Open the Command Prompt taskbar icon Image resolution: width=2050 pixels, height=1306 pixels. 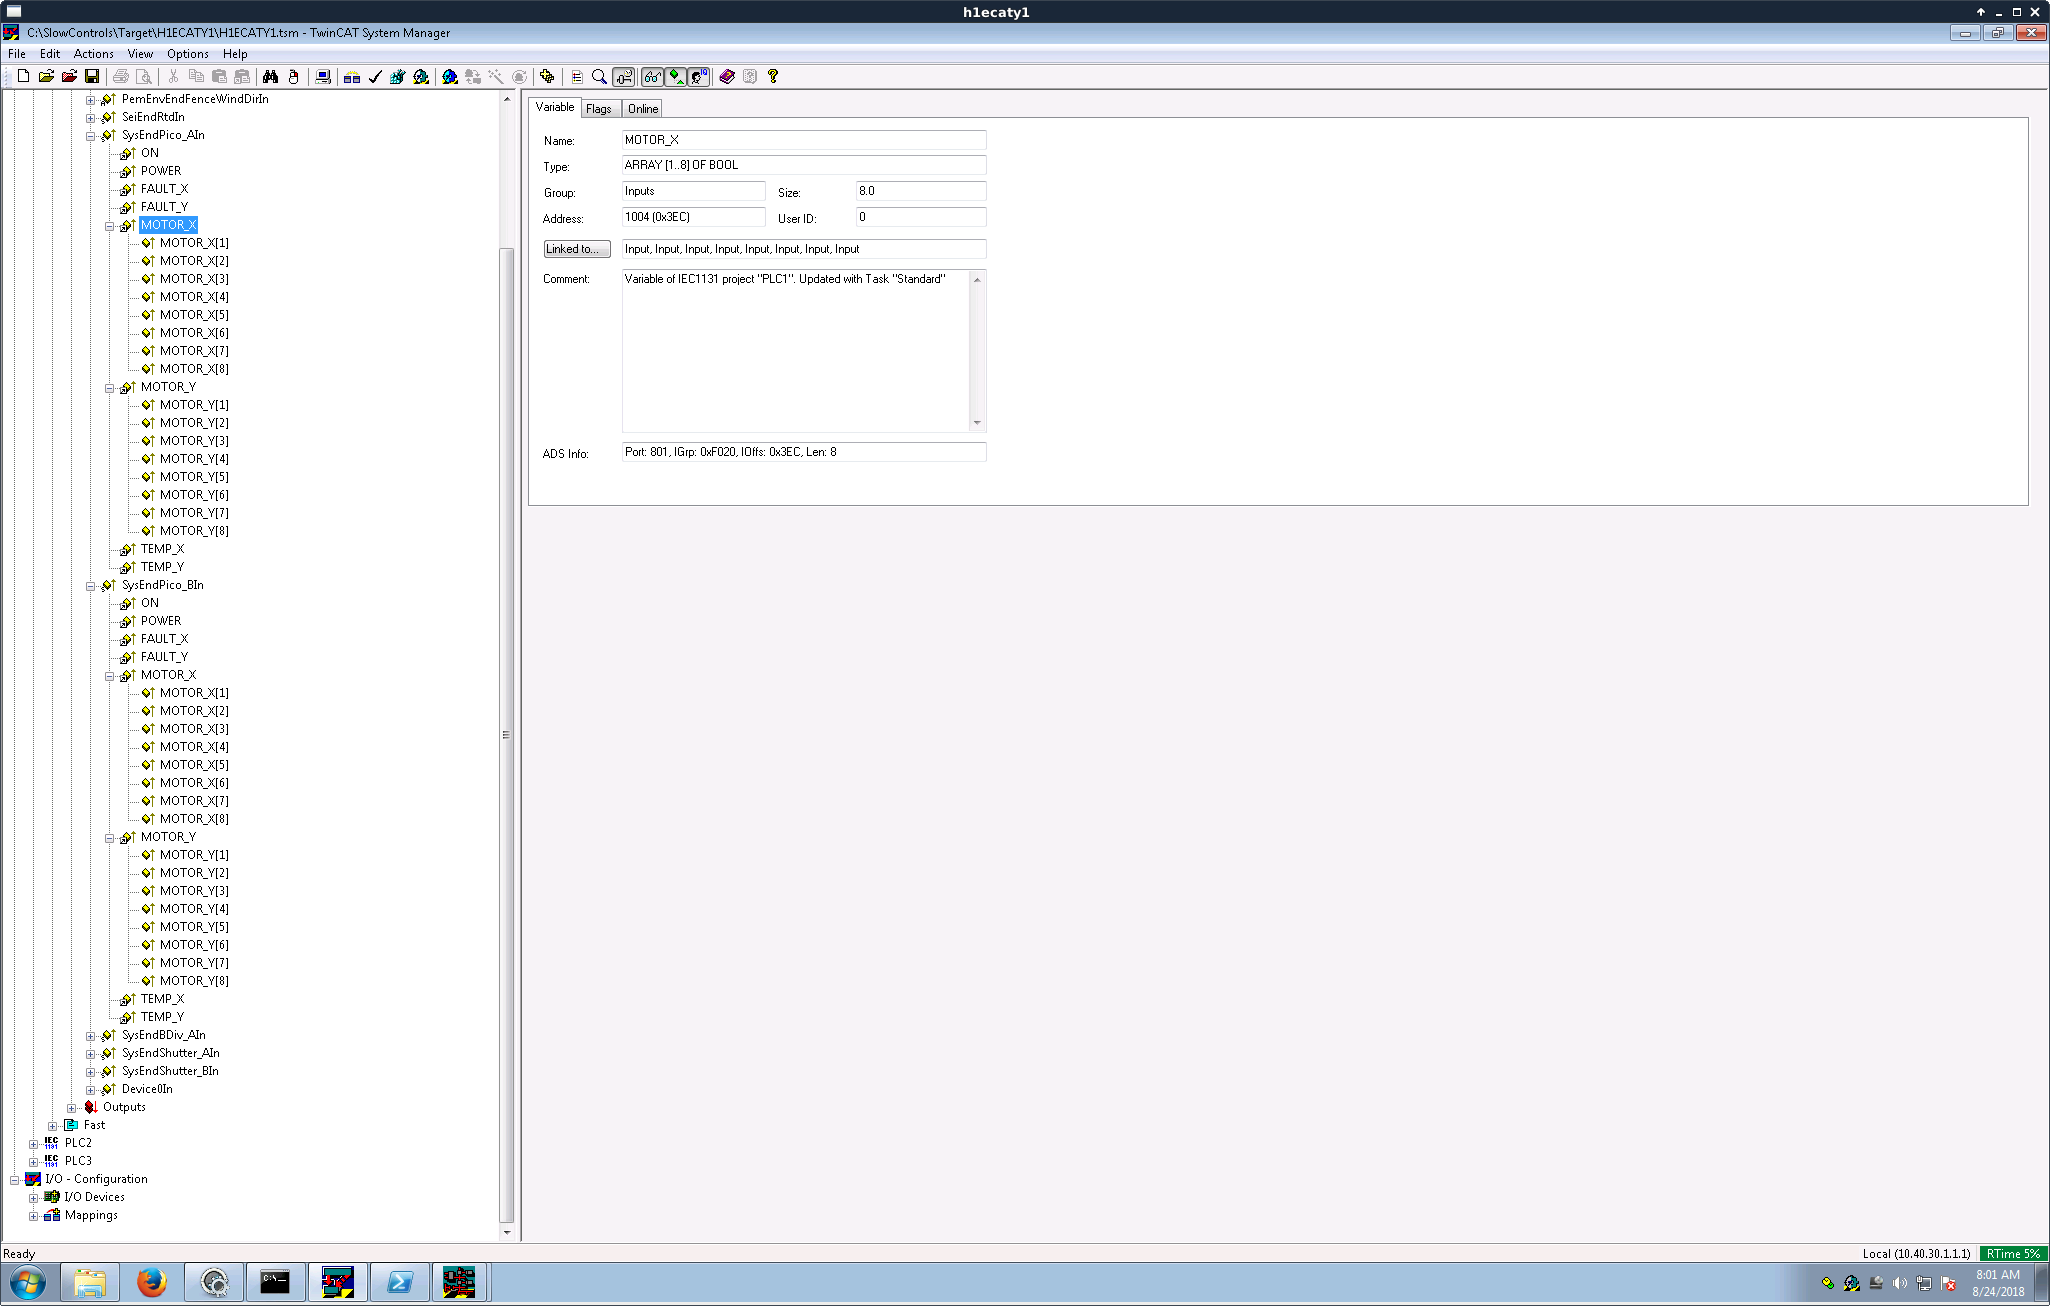tap(275, 1282)
